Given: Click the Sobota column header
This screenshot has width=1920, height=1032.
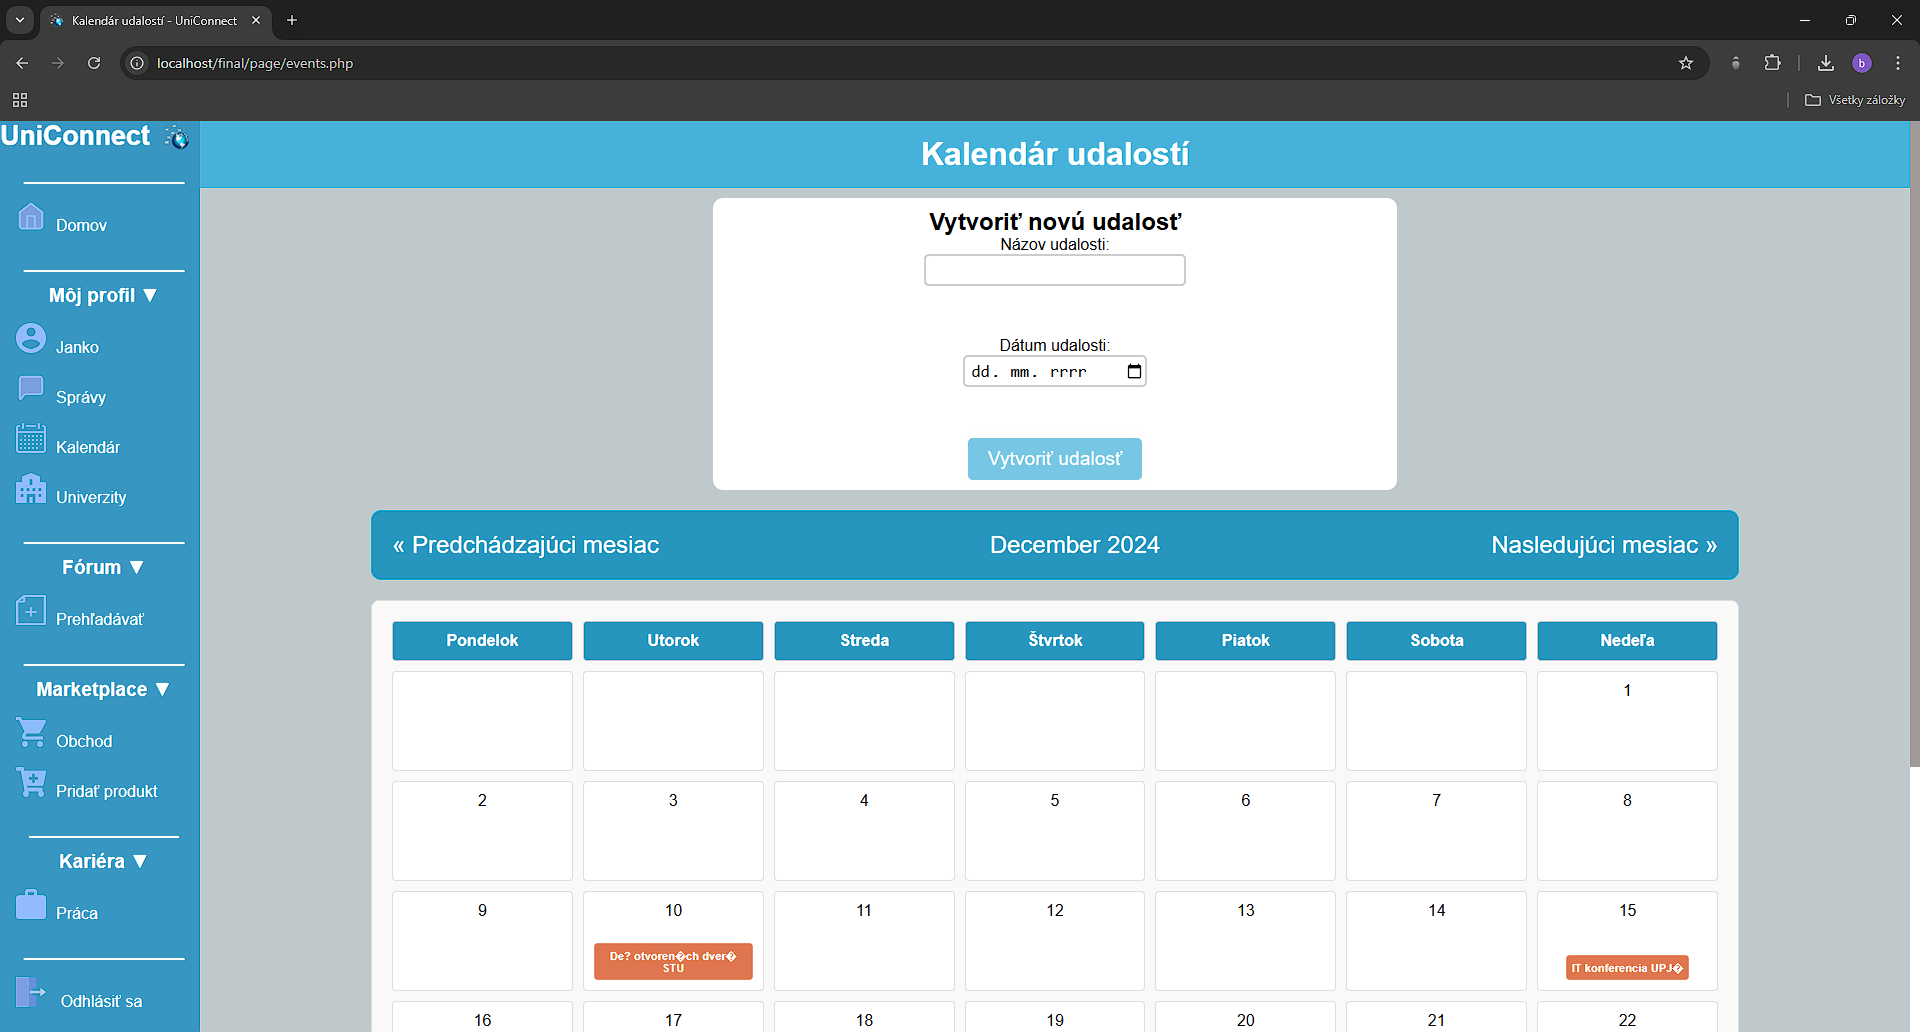Looking at the screenshot, I should (x=1436, y=641).
